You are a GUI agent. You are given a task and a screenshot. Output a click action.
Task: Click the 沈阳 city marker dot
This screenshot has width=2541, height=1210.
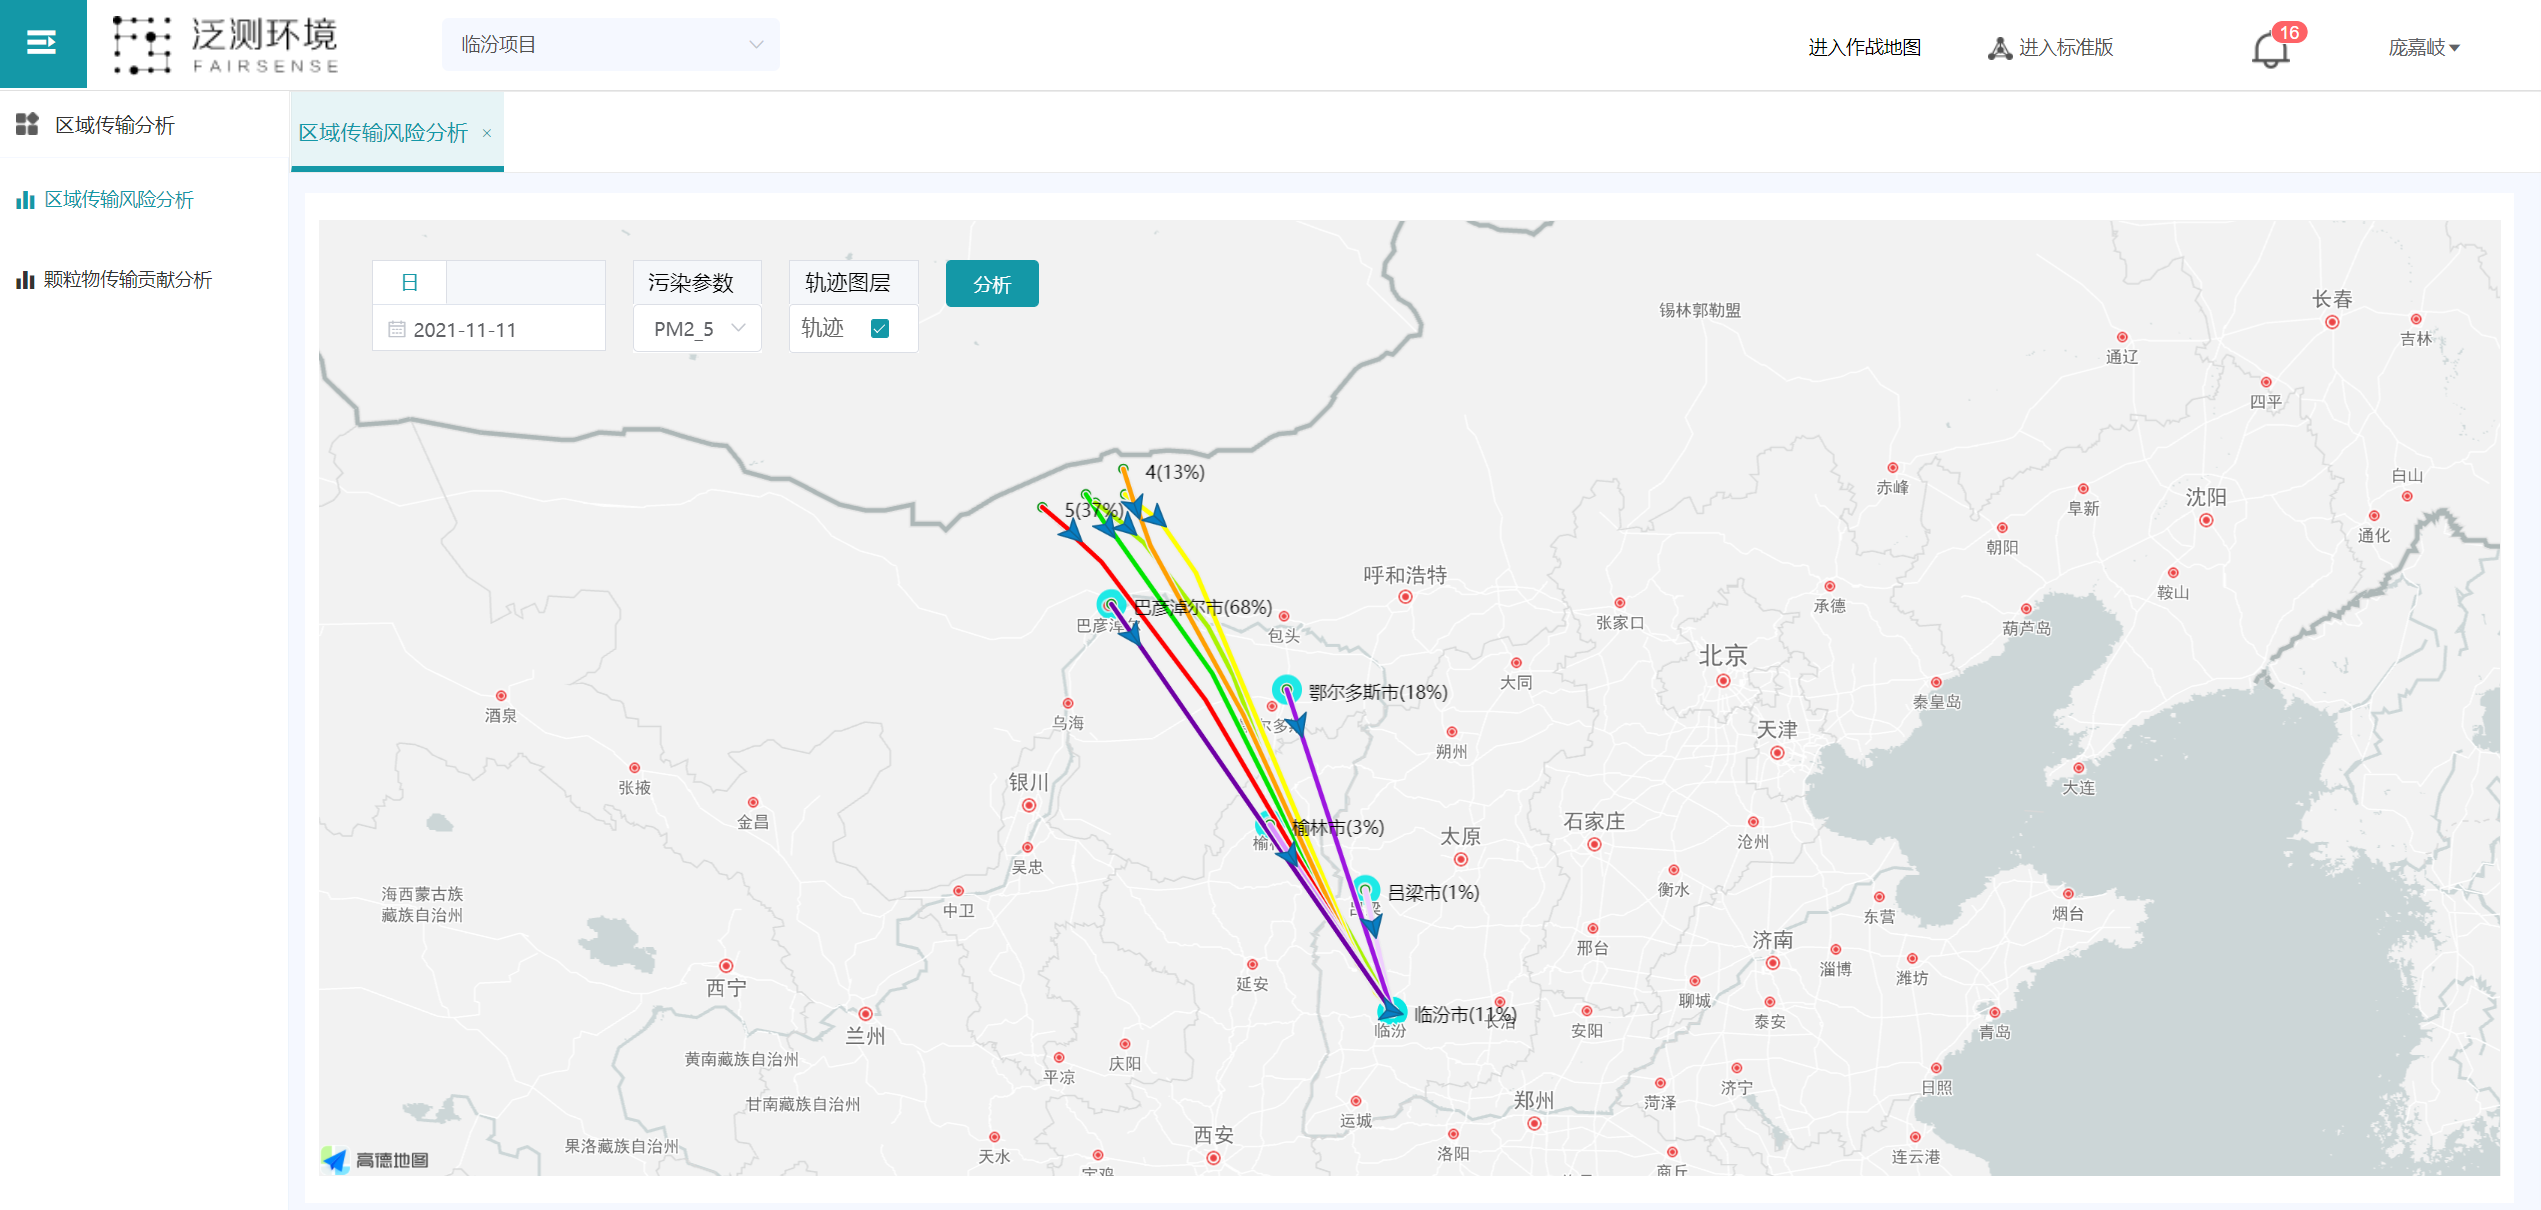[2206, 520]
